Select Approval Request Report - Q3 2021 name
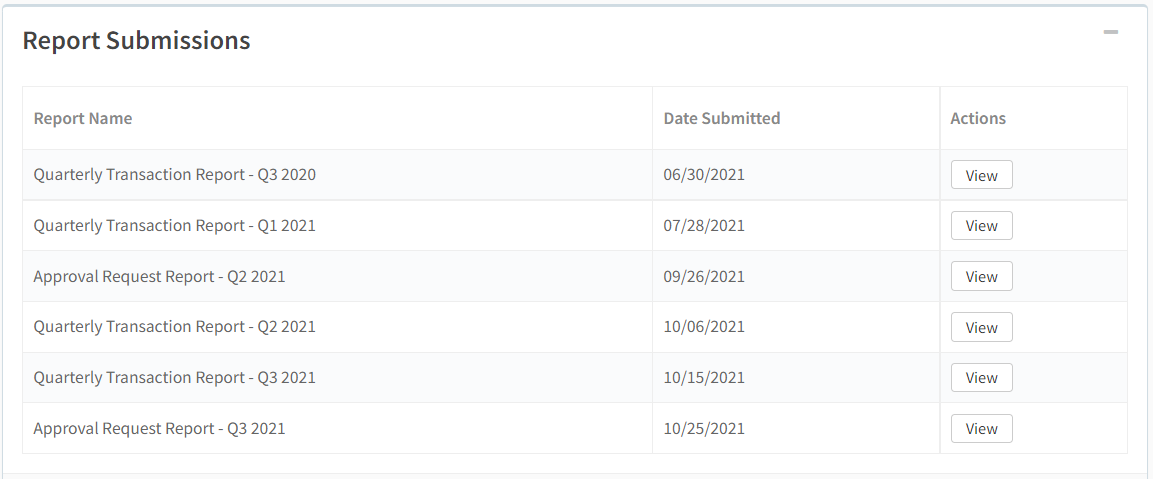Viewport: 1153px width, 479px height. point(160,428)
